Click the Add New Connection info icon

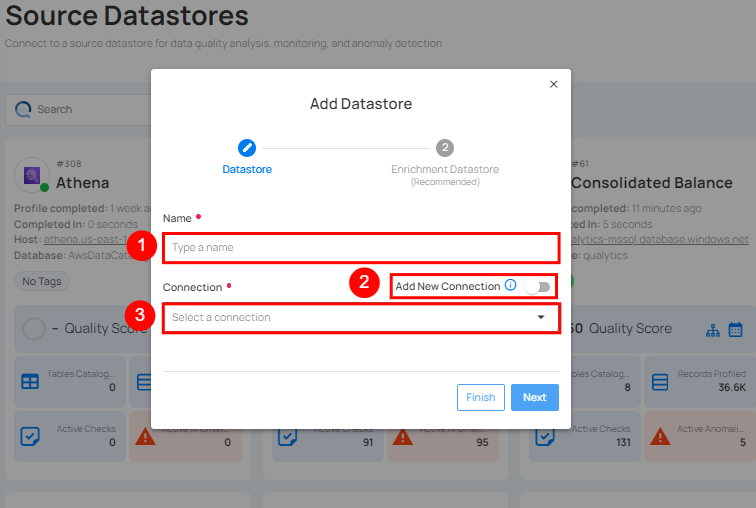click(510, 286)
